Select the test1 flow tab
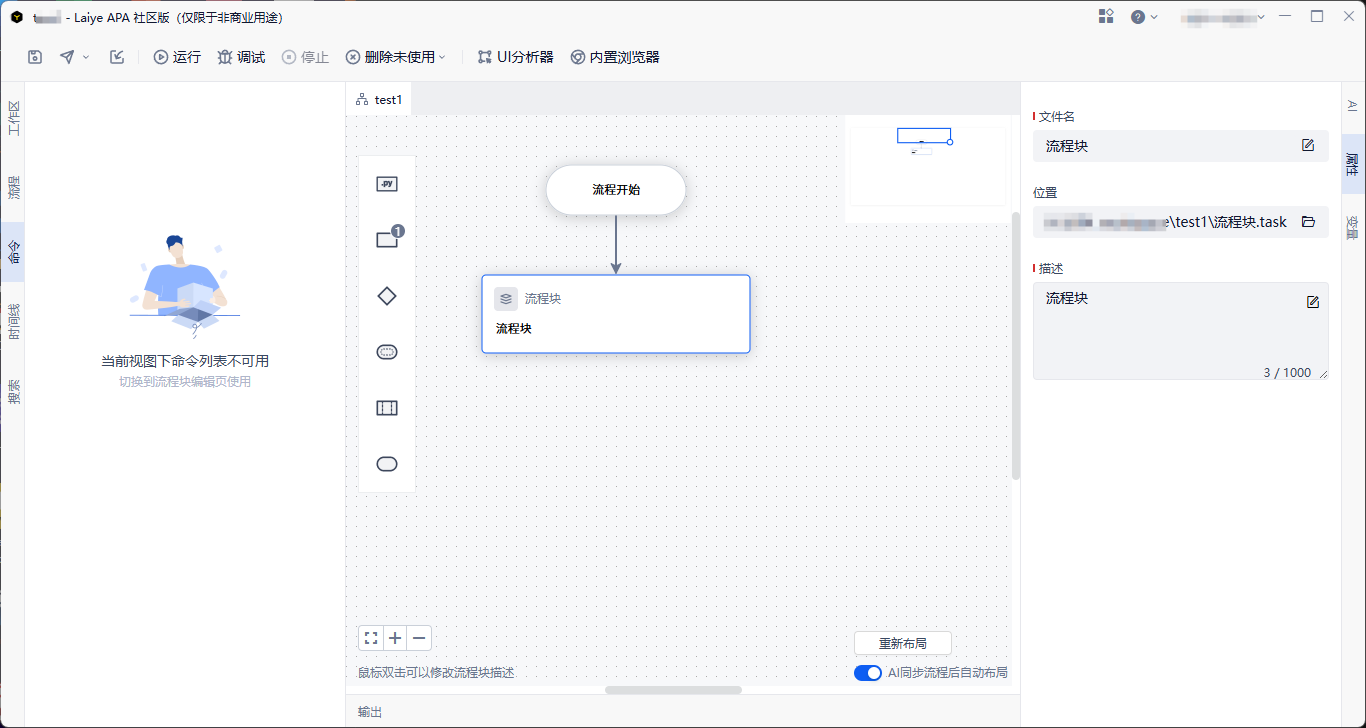This screenshot has width=1366, height=728. coord(379,99)
